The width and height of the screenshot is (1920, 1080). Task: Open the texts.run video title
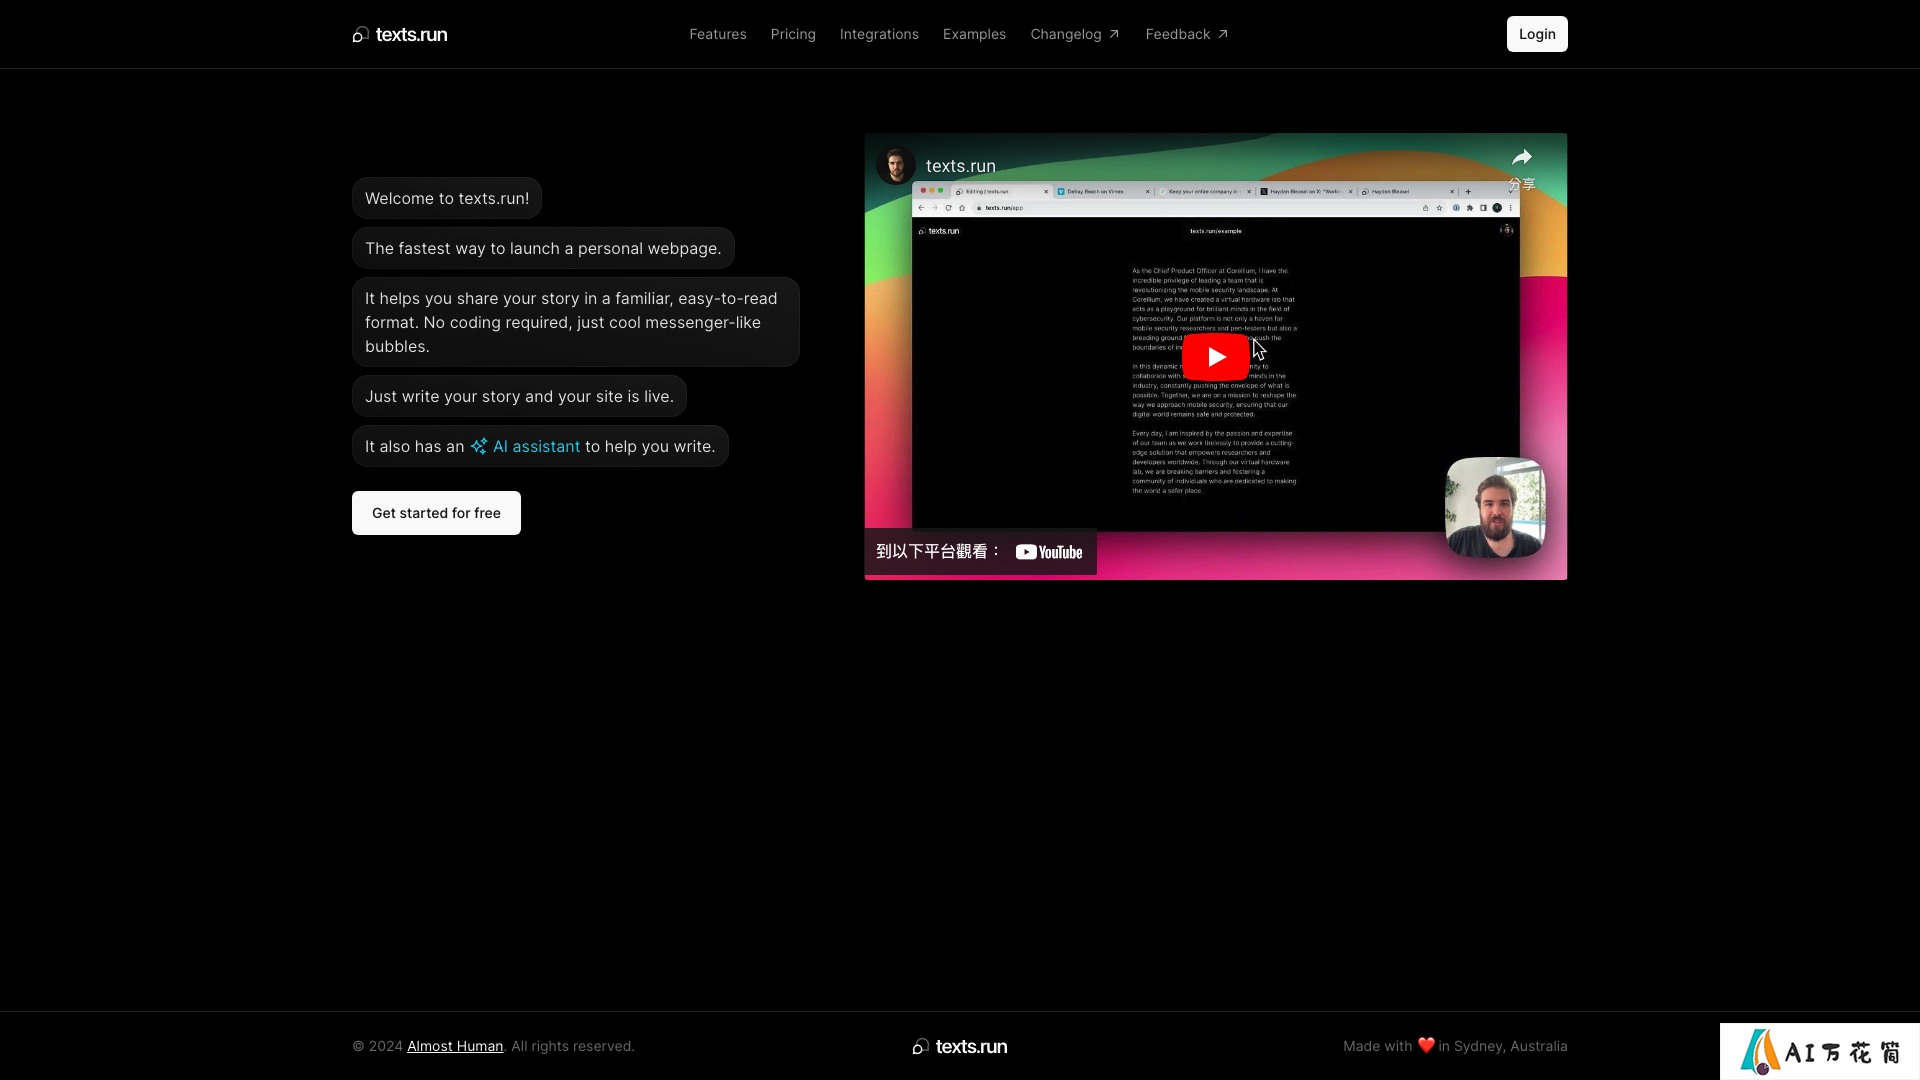(x=961, y=166)
